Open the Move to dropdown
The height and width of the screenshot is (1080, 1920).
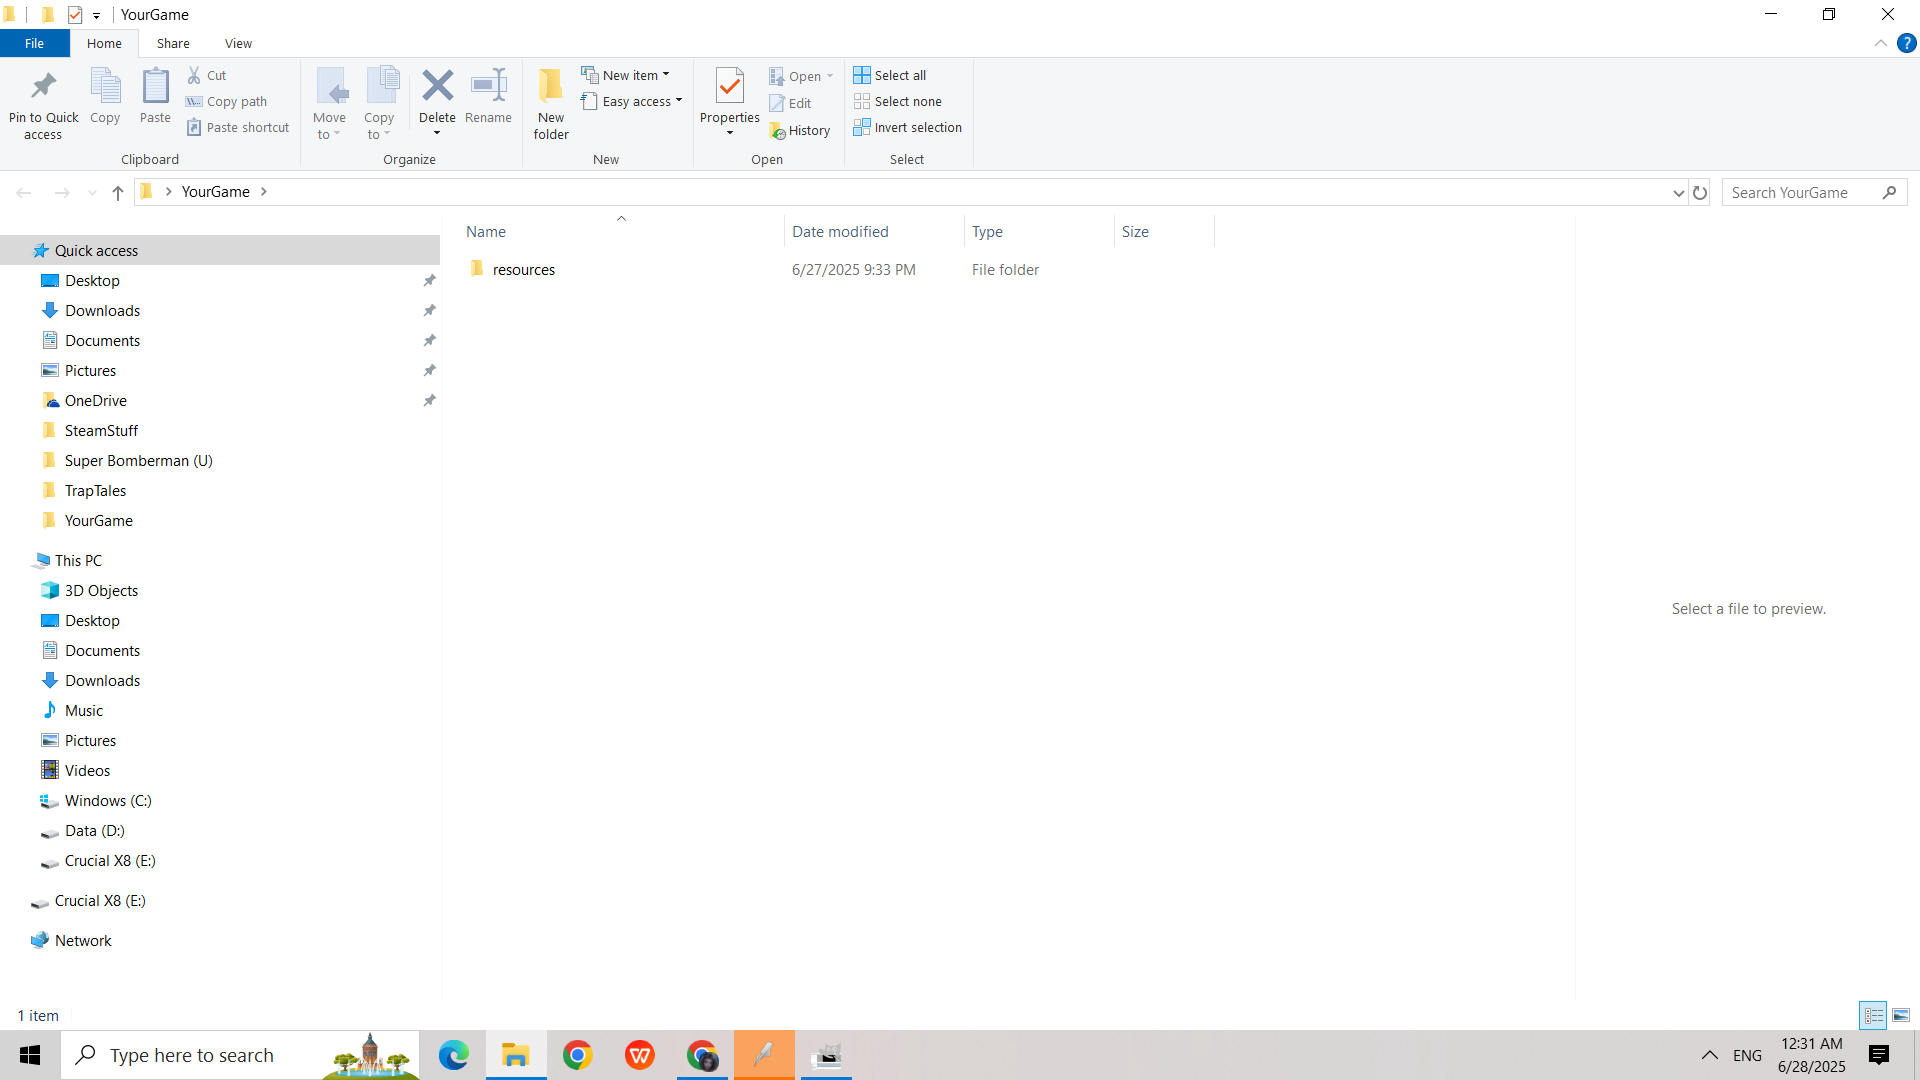329,104
